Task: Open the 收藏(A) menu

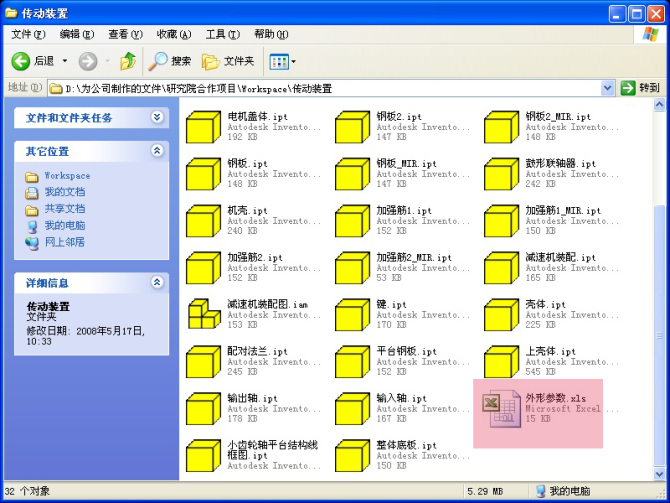Action: (174, 34)
